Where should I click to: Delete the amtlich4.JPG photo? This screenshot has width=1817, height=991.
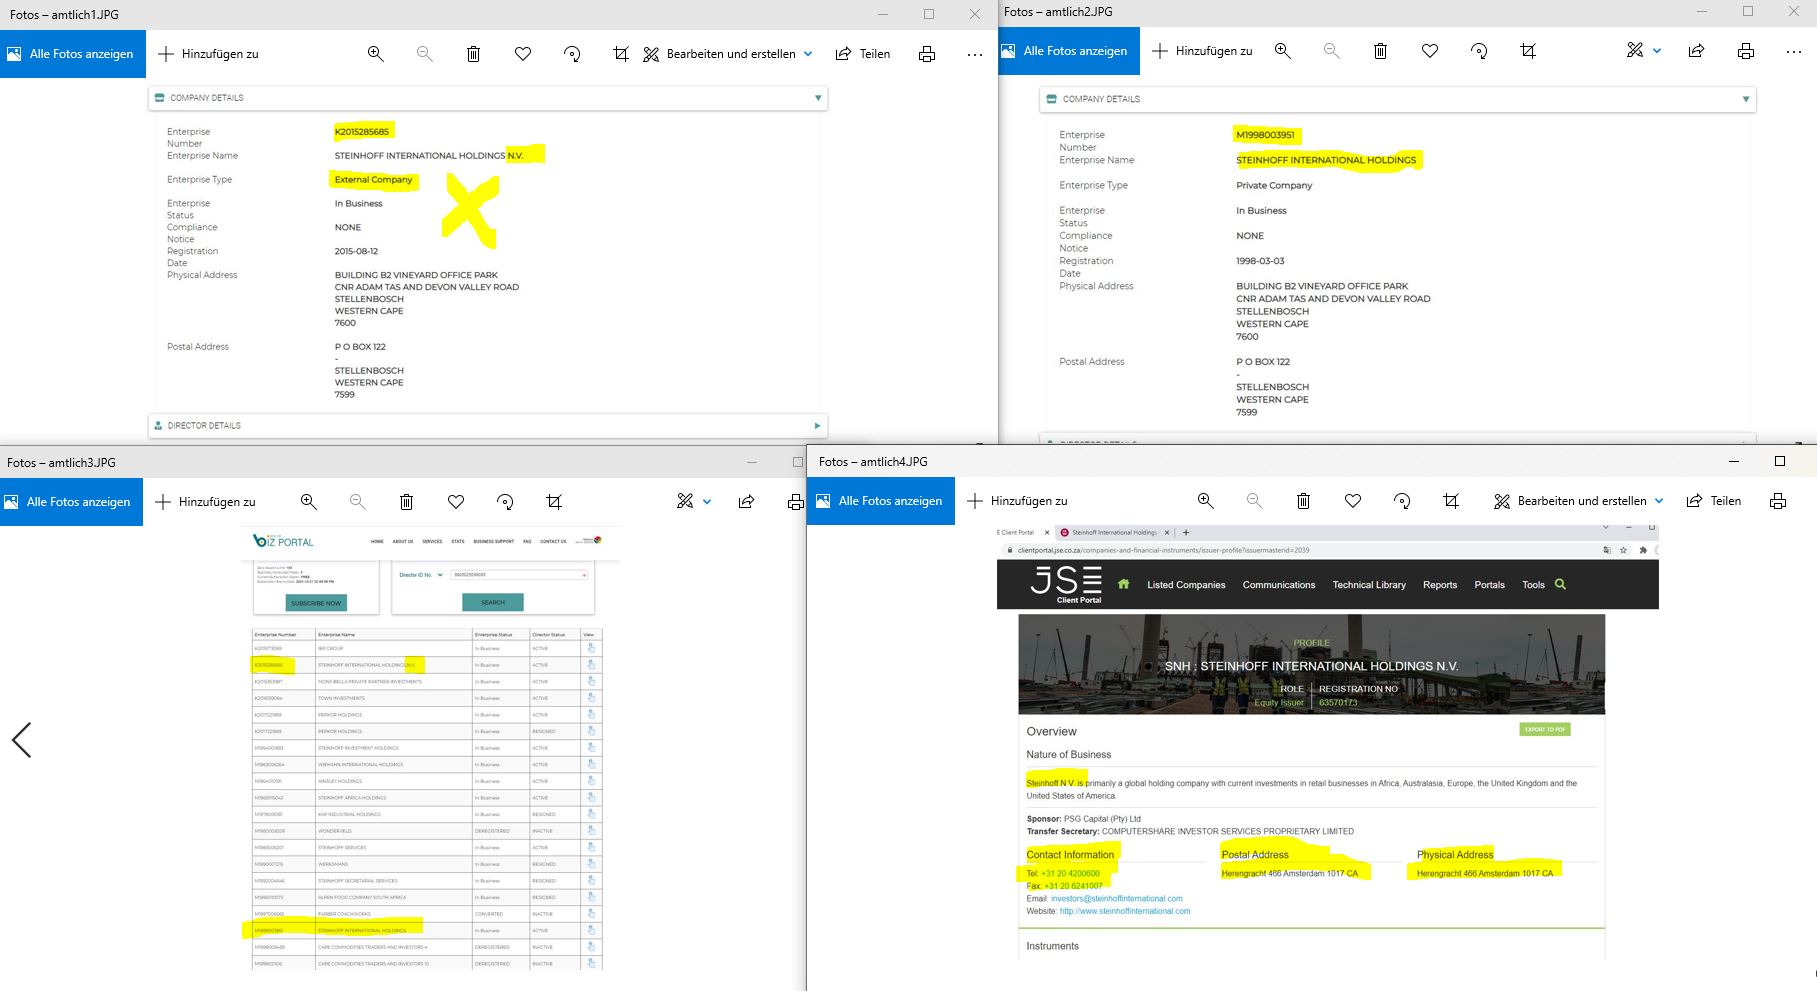1304,501
